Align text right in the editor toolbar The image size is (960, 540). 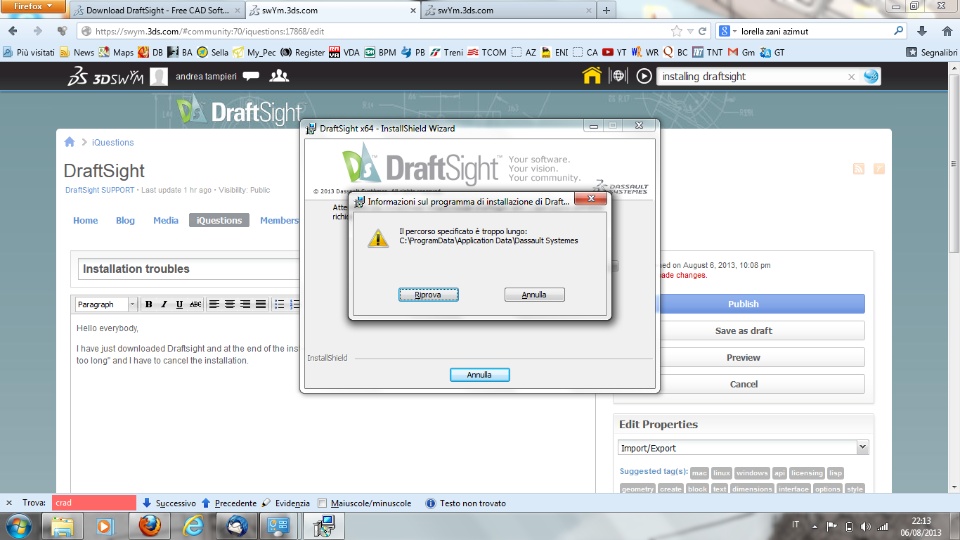point(245,304)
